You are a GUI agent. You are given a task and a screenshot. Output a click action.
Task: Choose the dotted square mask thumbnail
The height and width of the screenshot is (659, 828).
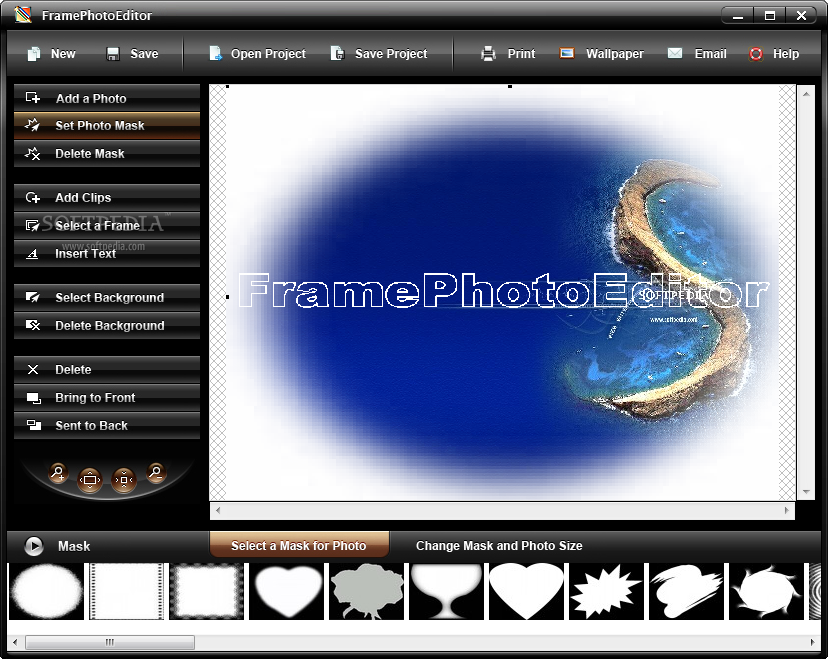pos(206,591)
